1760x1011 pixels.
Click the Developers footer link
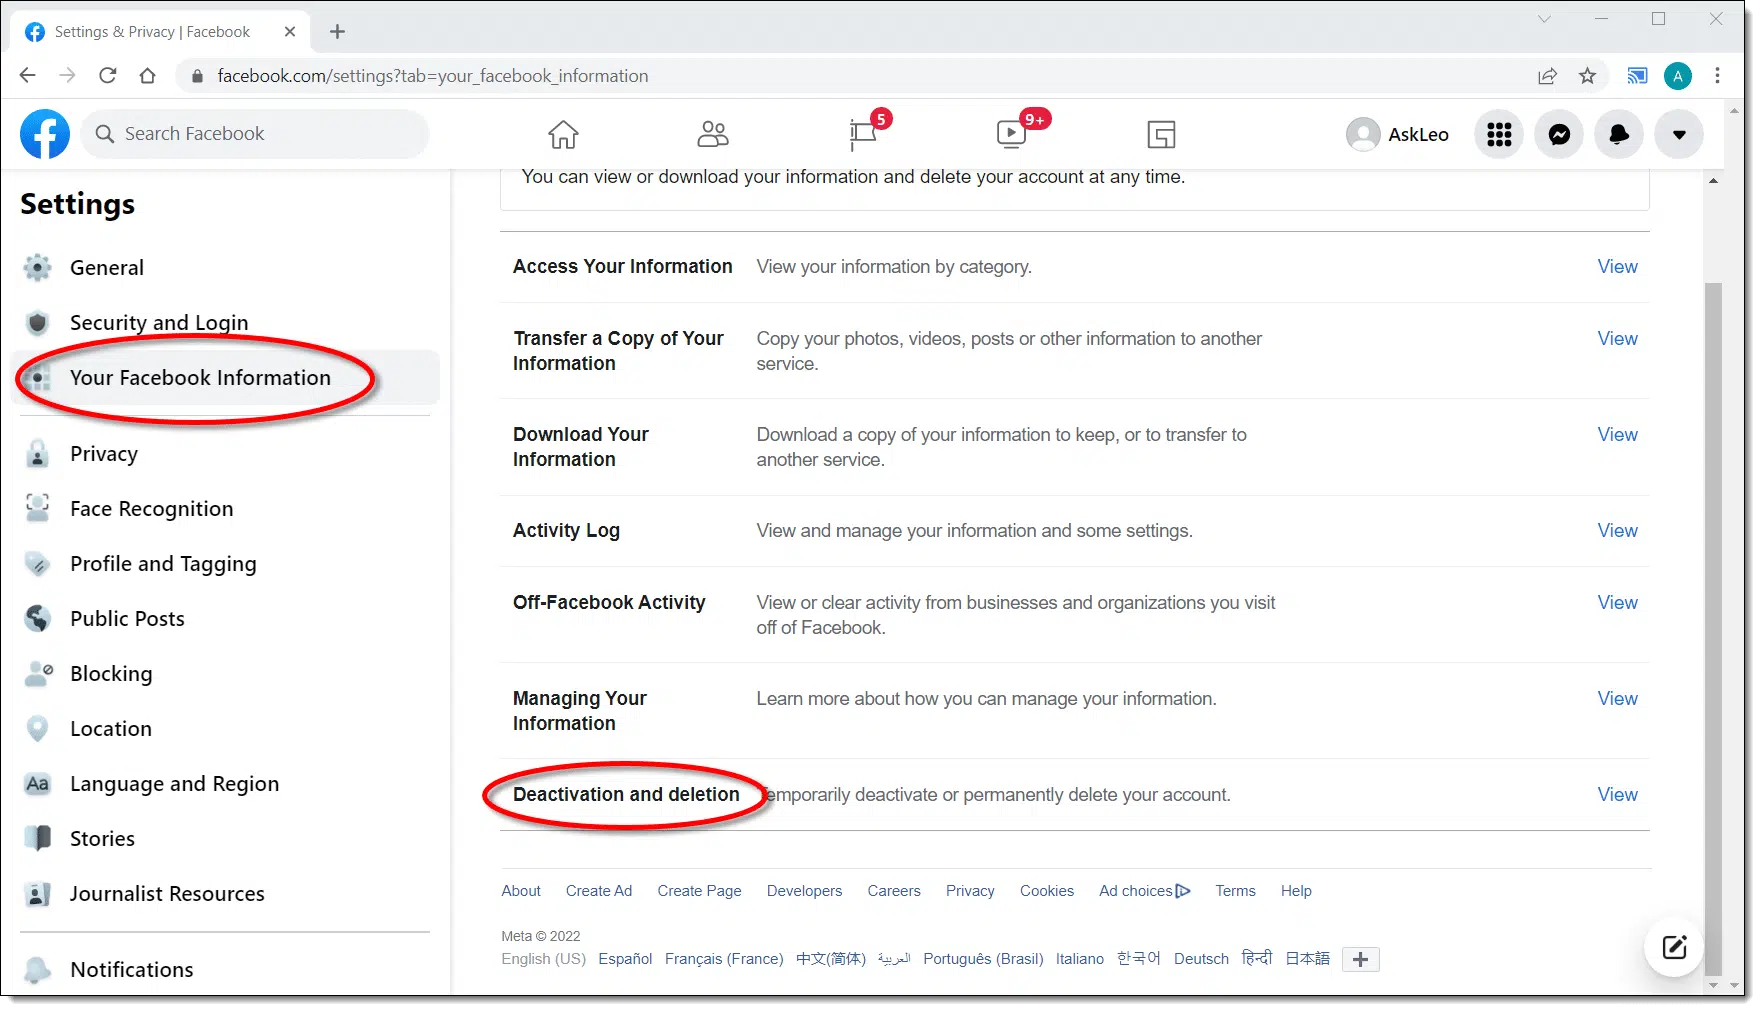click(804, 891)
